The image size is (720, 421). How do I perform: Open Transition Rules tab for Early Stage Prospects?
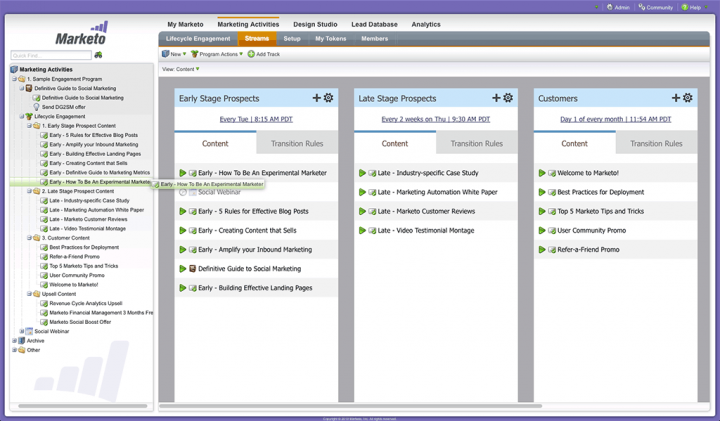297,143
